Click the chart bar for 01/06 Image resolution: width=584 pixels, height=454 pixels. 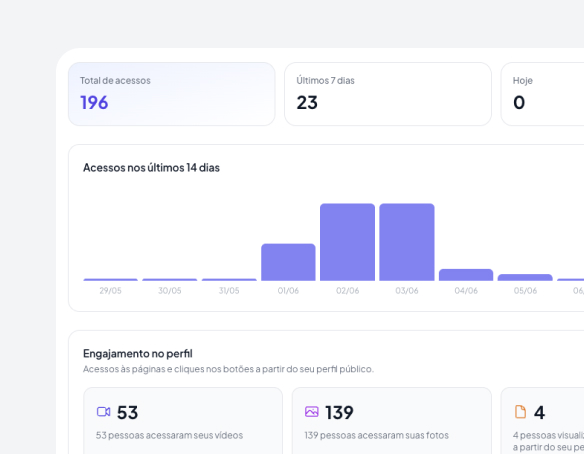pos(288,262)
